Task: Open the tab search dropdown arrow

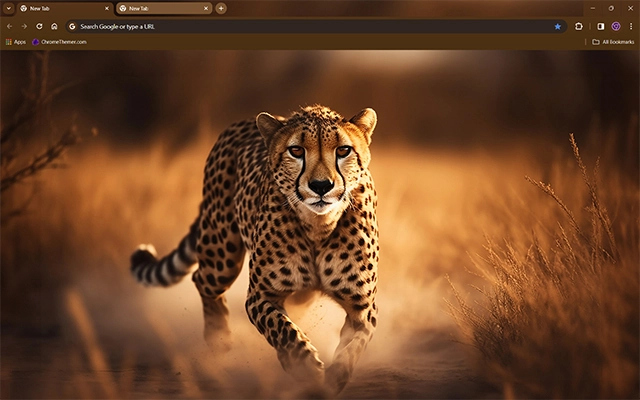Action: coord(9,8)
